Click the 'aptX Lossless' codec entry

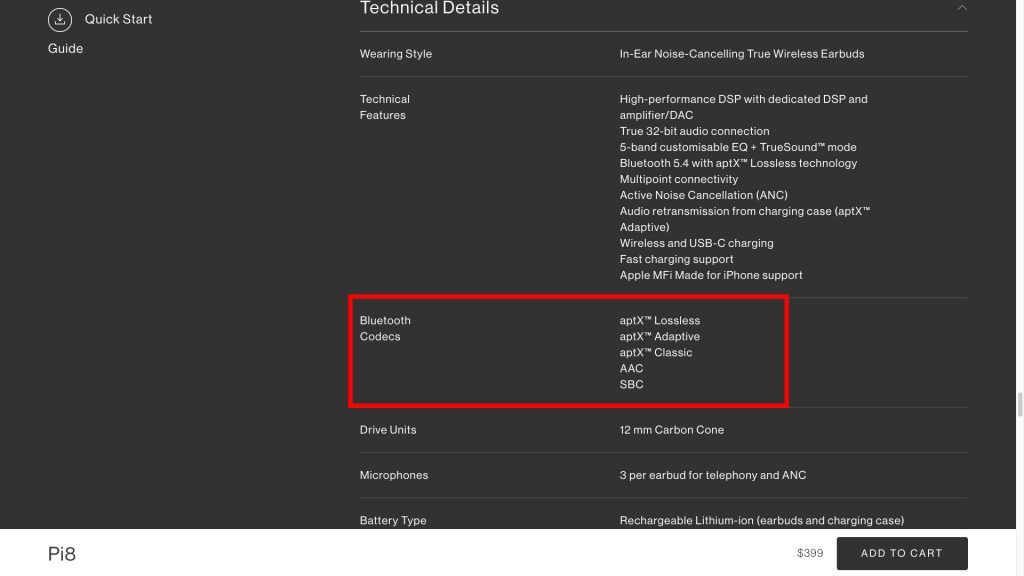coord(660,321)
